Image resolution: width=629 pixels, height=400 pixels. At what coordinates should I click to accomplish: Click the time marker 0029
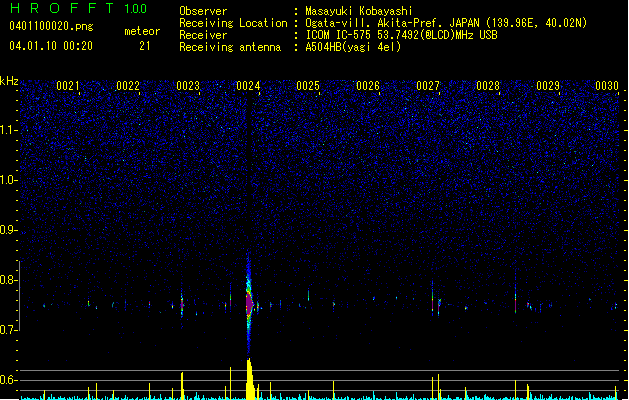[548, 86]
